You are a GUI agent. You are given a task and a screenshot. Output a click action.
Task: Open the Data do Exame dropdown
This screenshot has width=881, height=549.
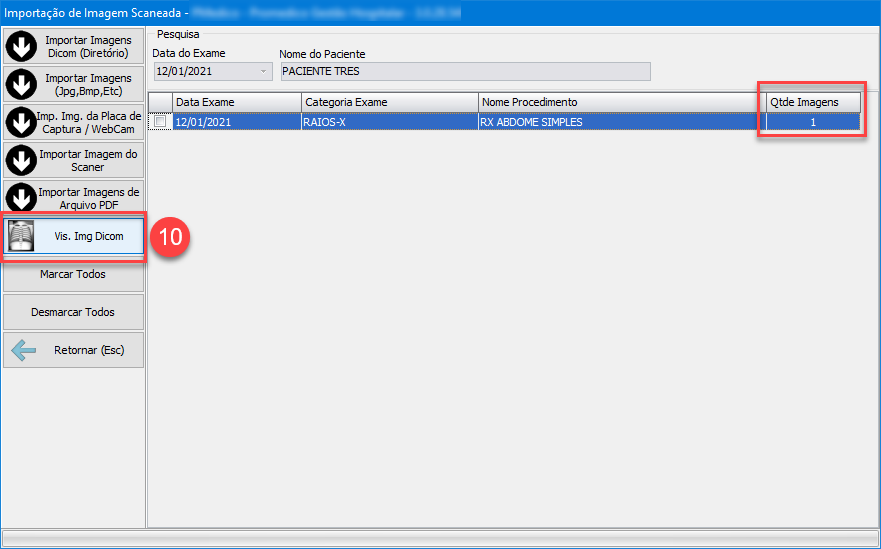click(x=264, y=72)
